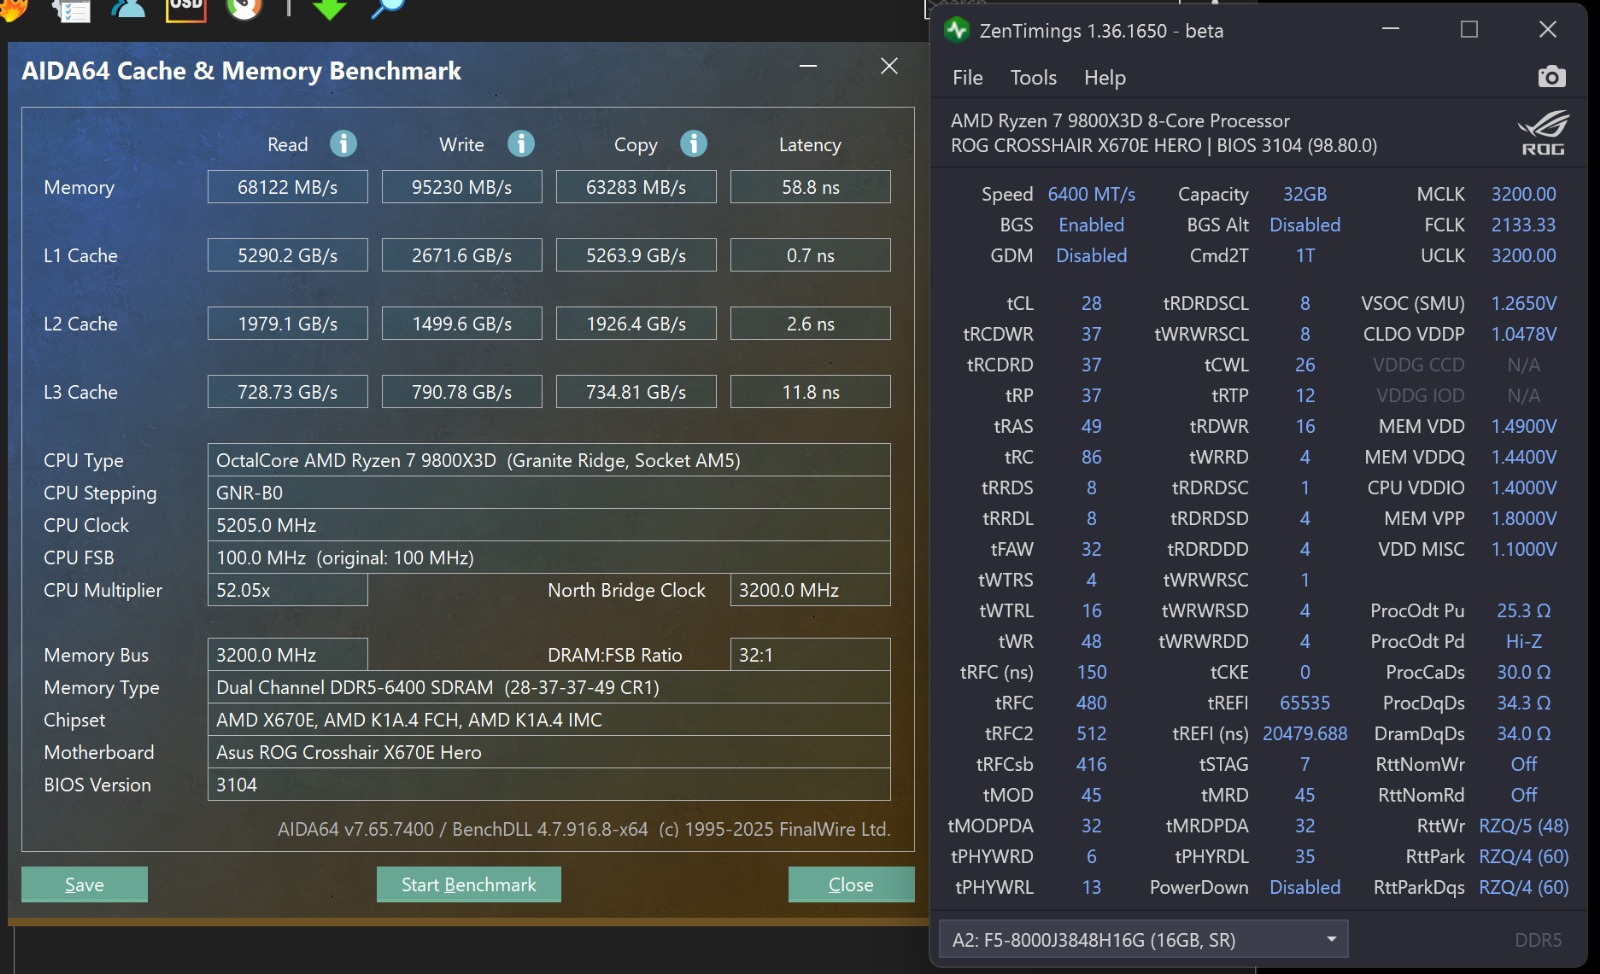Click the Capacity value 32GB
This screenshot has width=1600, height=974.
coord(1305,194)
